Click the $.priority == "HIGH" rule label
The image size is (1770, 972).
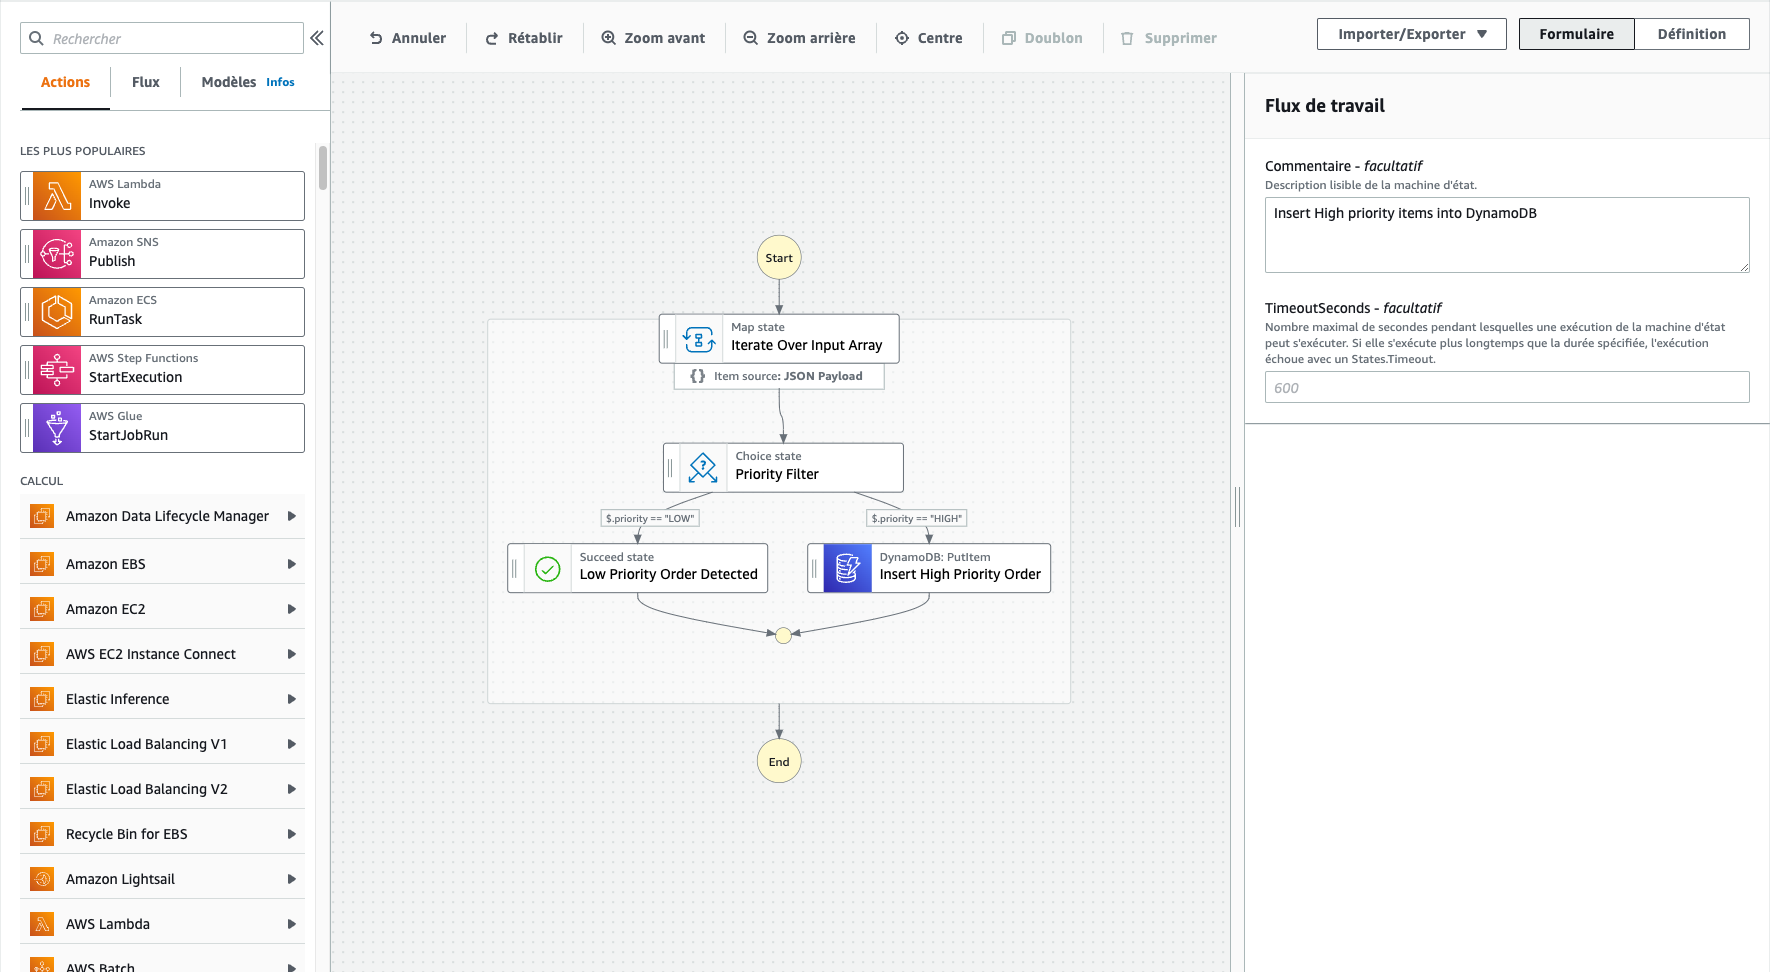(x=917, y=518)
